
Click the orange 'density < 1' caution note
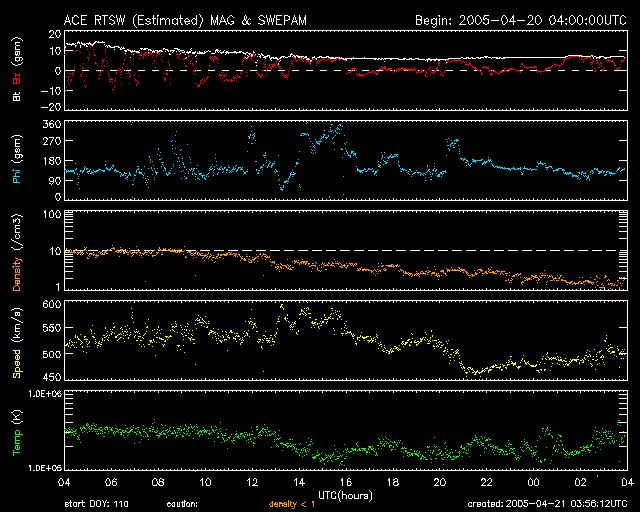click(x=292, y=504)
